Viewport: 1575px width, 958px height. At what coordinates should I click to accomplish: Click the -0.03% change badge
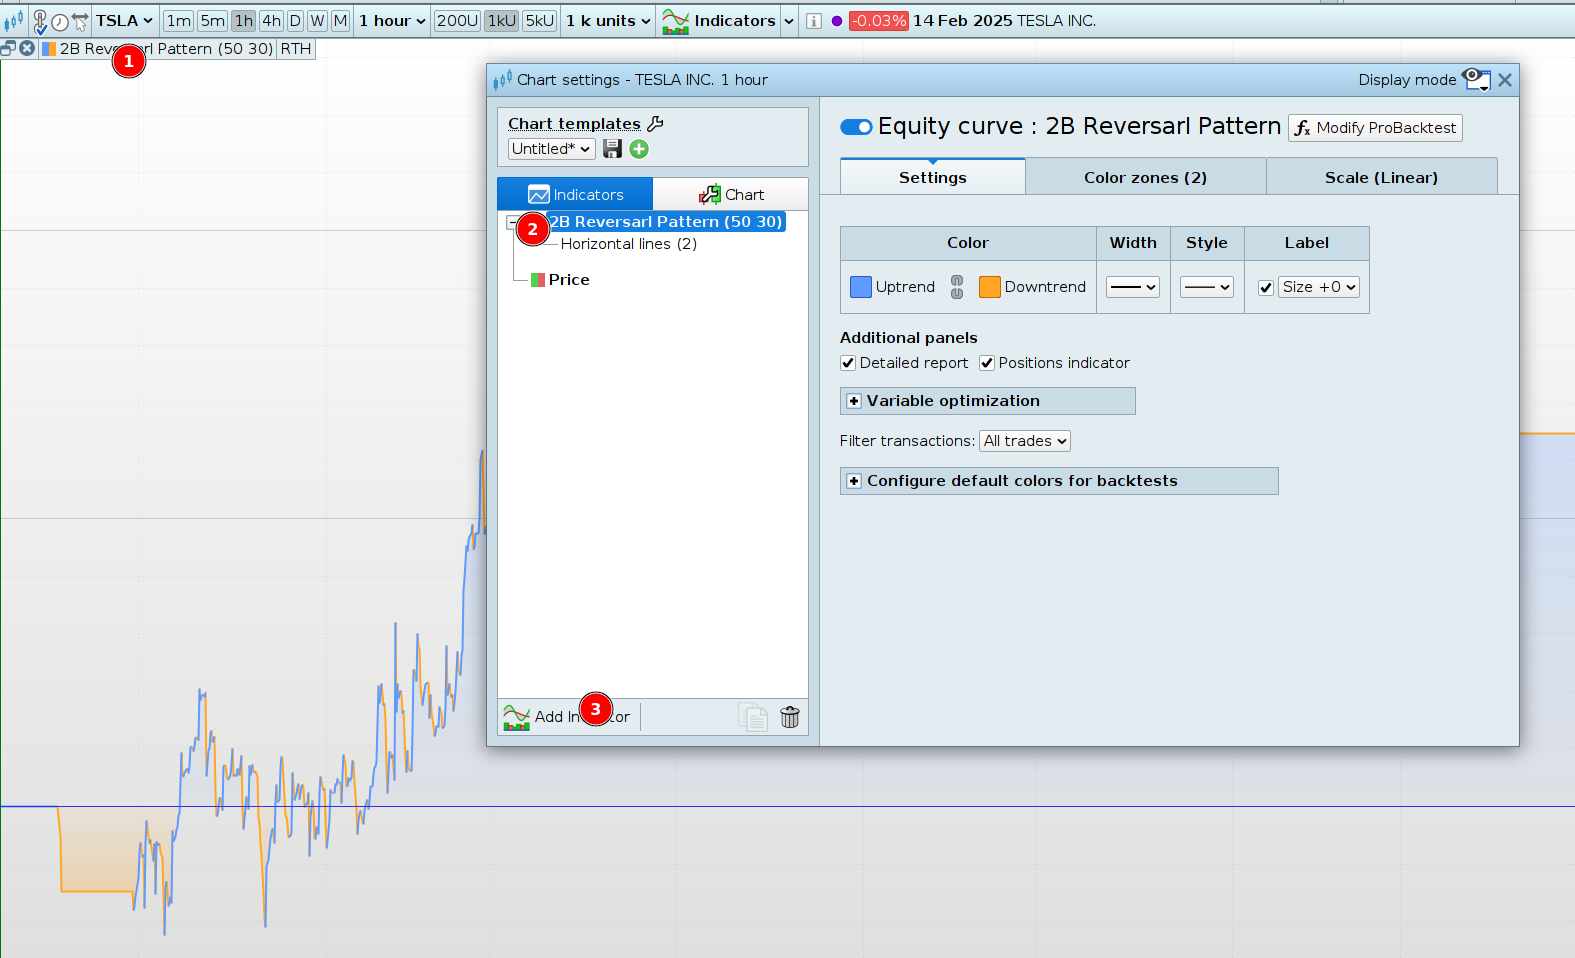pos(879,21)
